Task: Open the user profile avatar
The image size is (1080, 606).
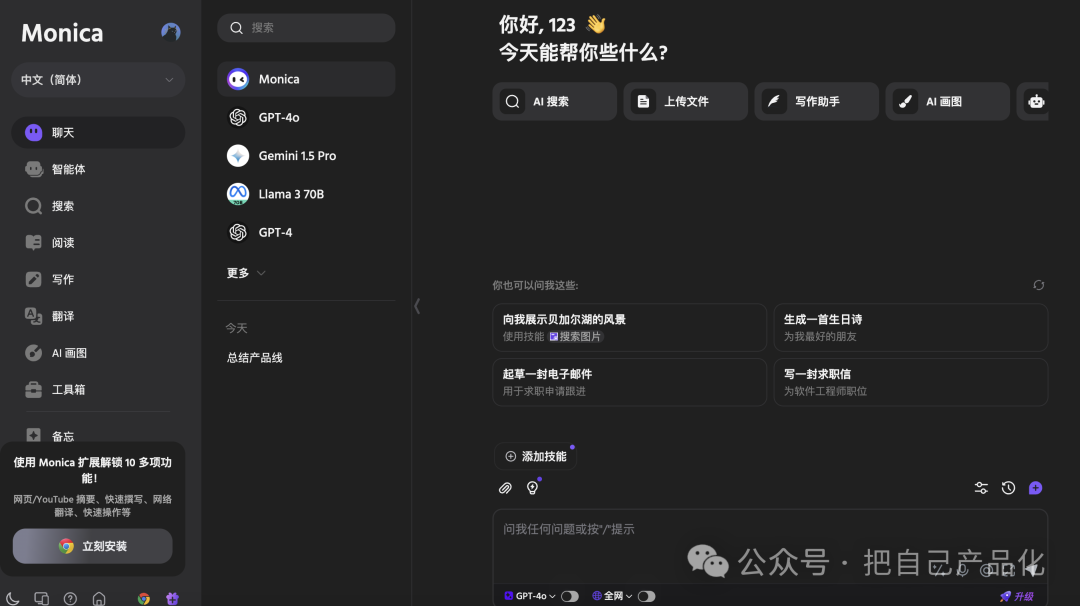Action: click(171, 32)
